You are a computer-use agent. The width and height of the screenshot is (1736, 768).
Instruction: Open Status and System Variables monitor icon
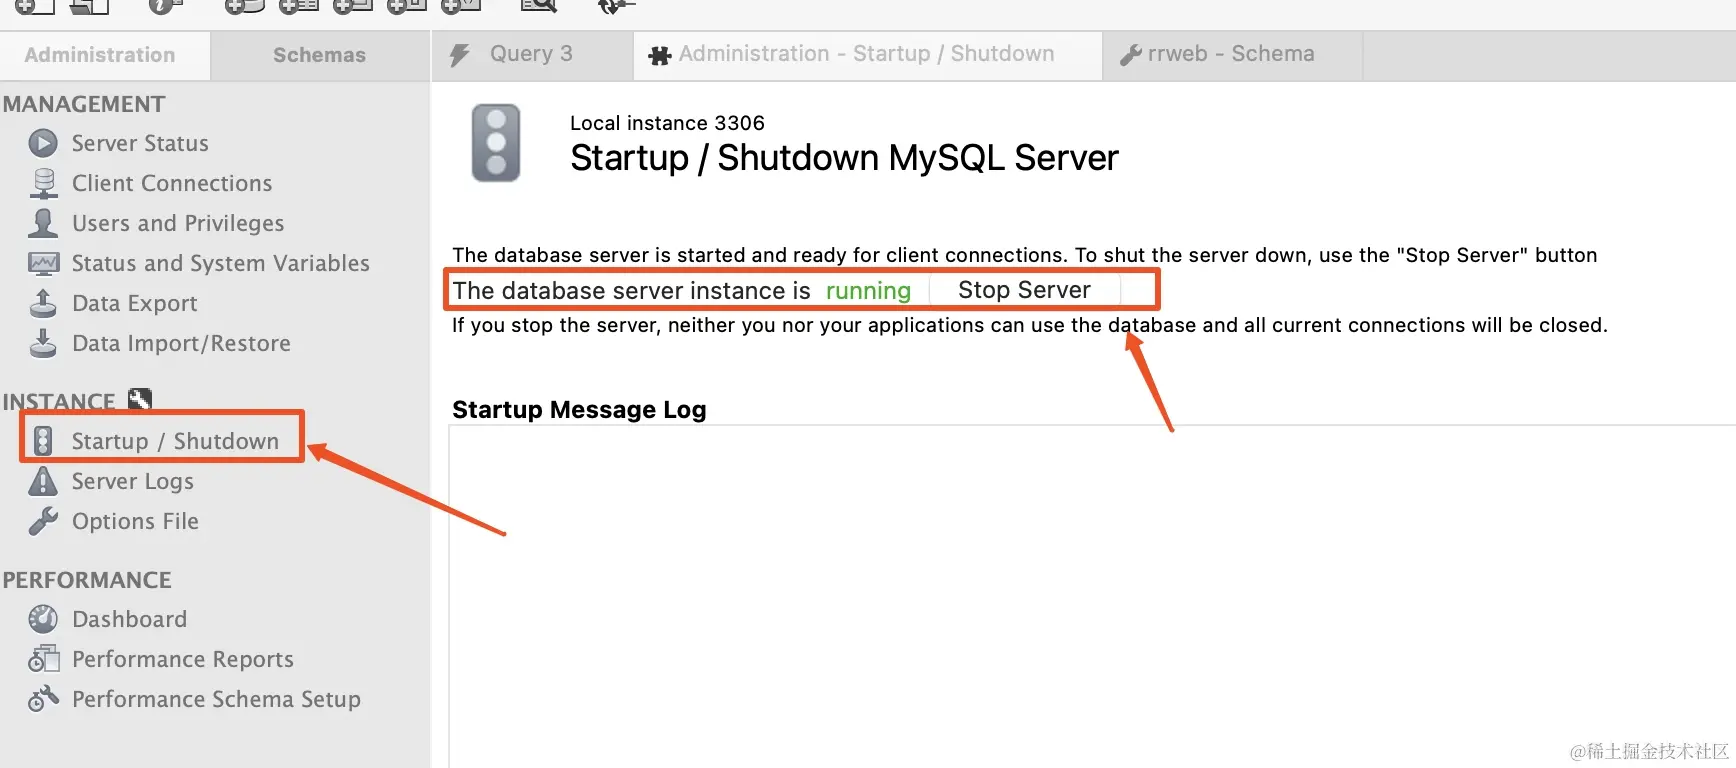[x=43, y=263]
